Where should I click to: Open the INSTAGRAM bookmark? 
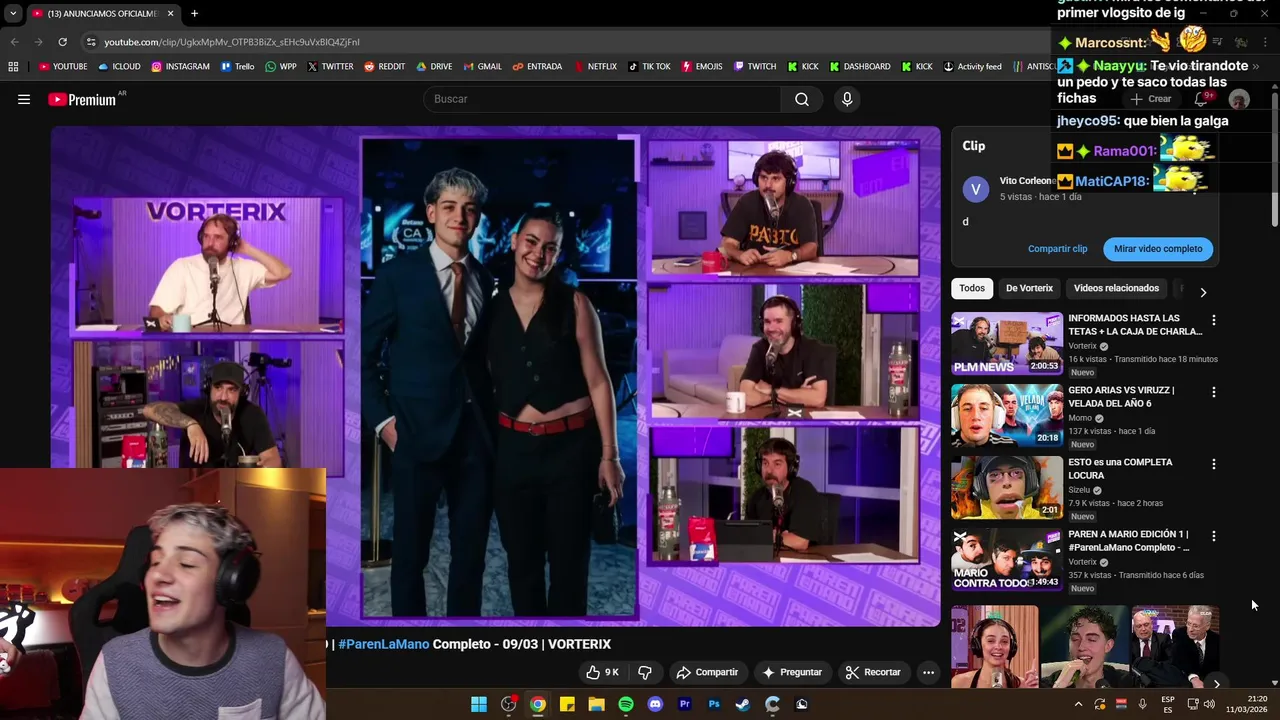[181, 67]
